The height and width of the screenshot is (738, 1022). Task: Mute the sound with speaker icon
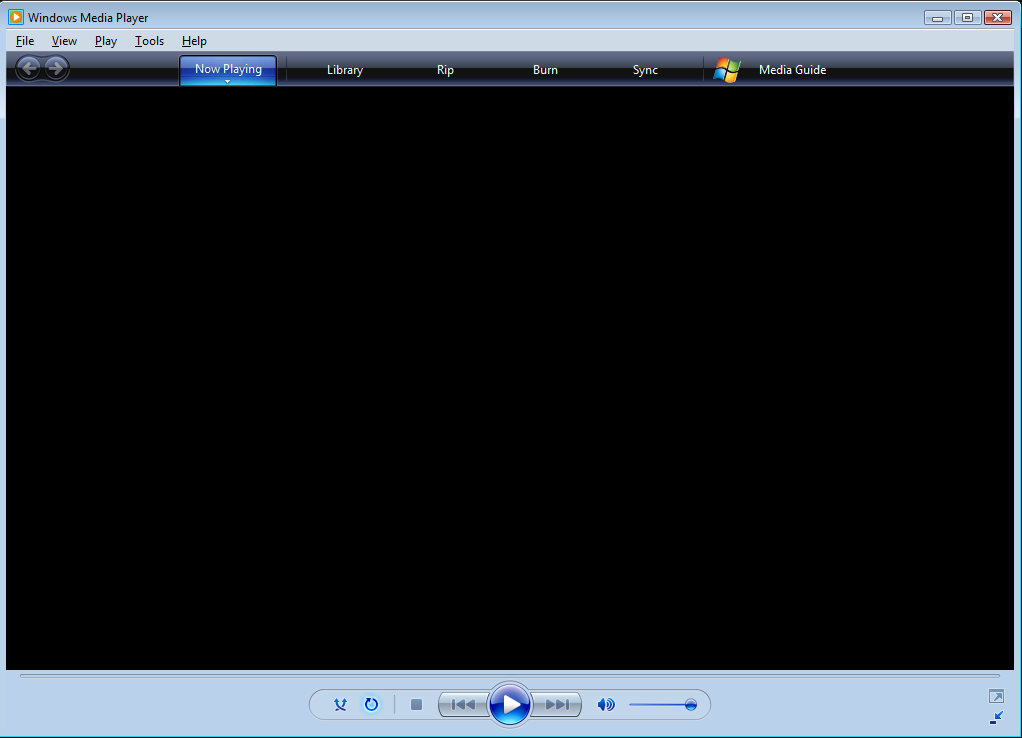point(606,704)
